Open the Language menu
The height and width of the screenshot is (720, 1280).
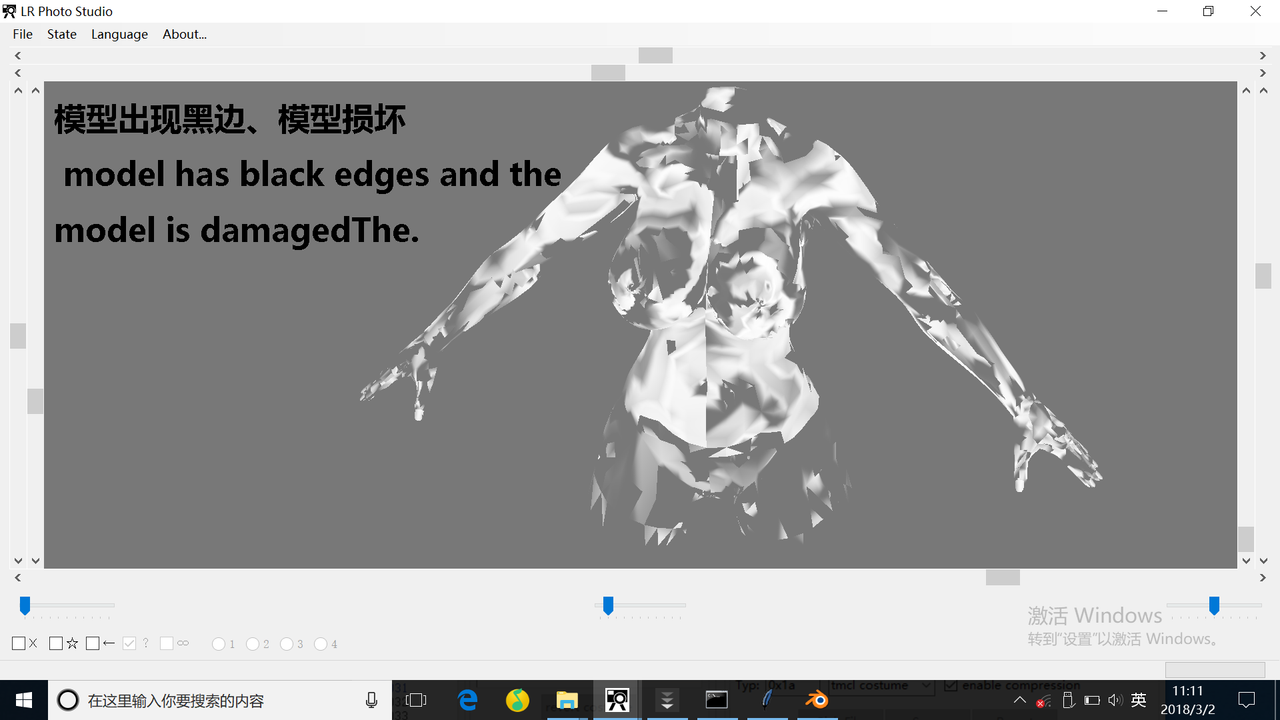[x=119, y=34]
